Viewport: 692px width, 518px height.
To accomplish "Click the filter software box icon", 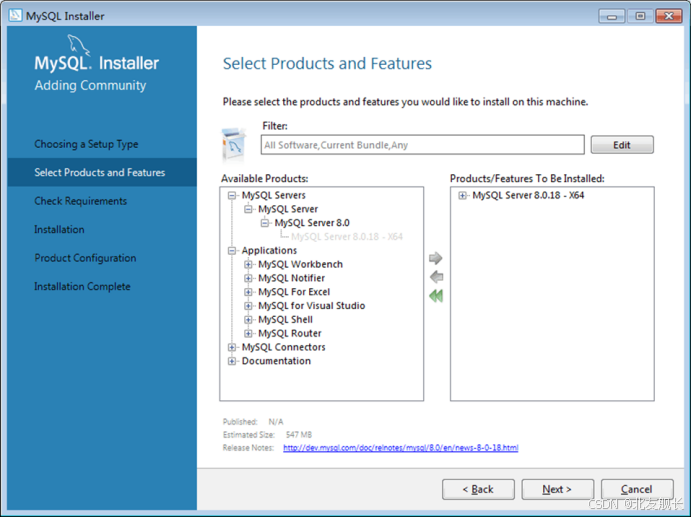I will [233, 145].
